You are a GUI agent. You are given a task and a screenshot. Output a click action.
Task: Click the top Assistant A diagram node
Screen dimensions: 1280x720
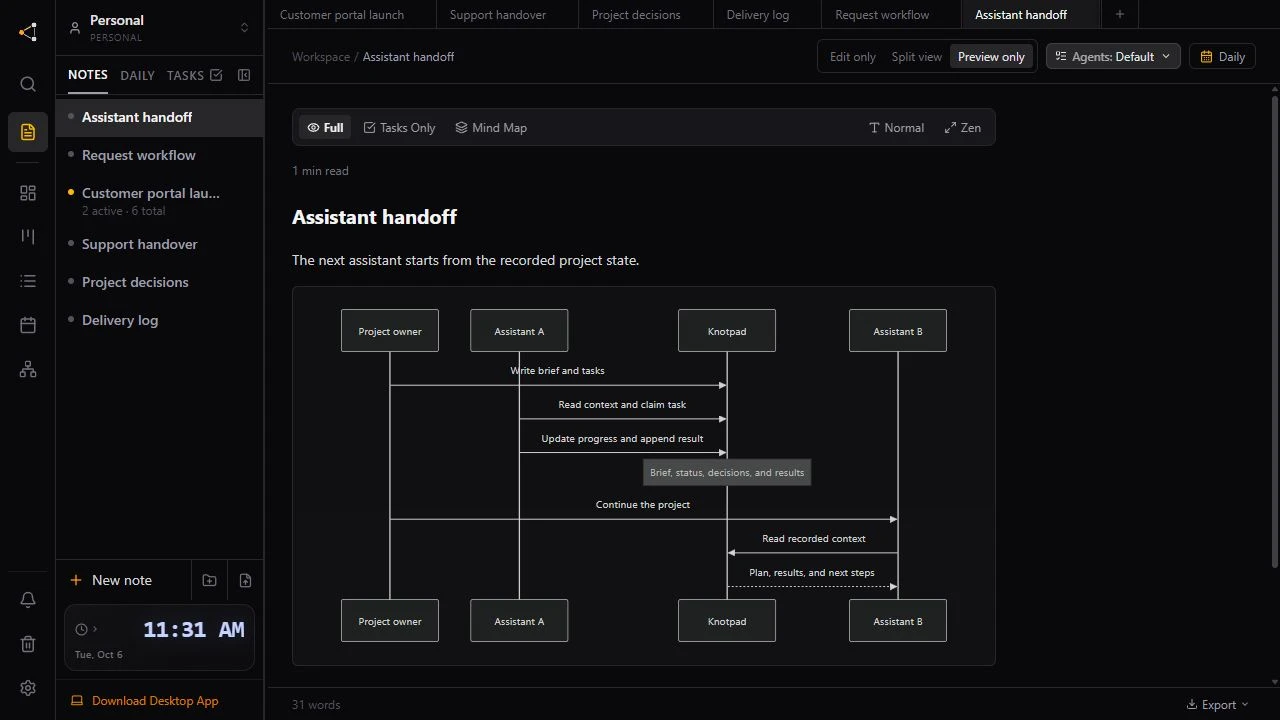(519, 331)
